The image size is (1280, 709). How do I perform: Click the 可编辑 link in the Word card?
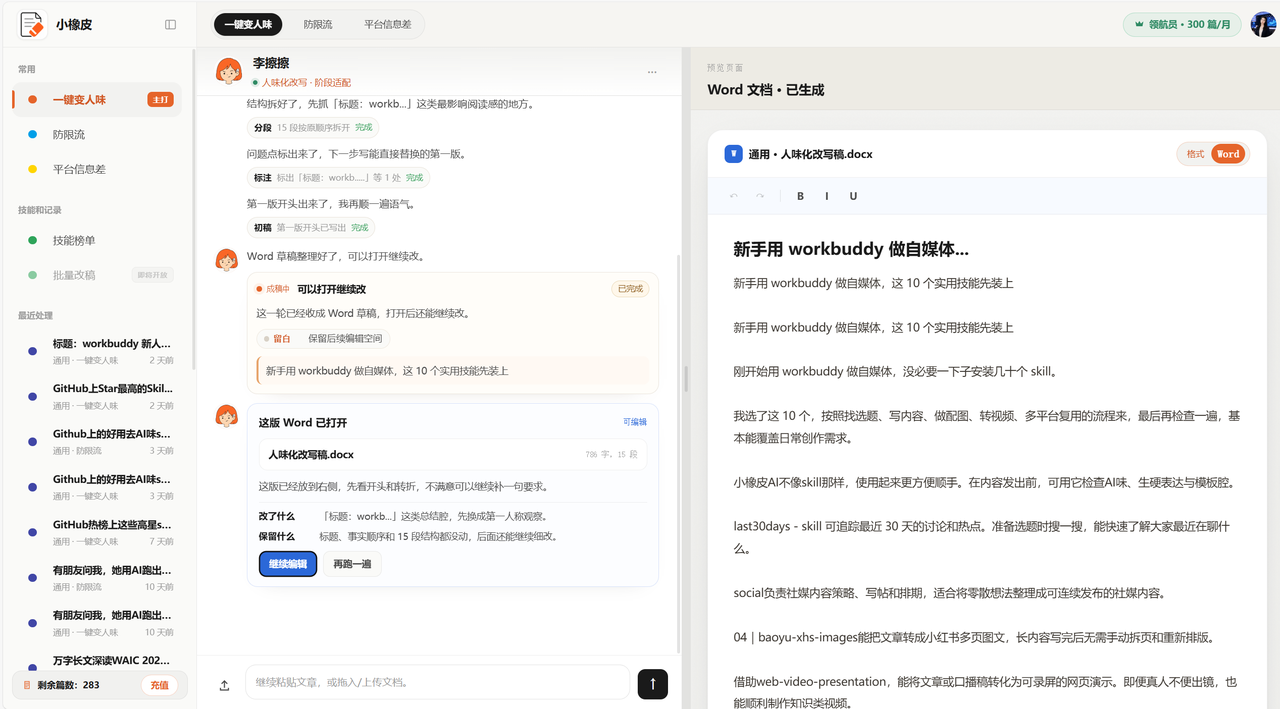point(635,422)
